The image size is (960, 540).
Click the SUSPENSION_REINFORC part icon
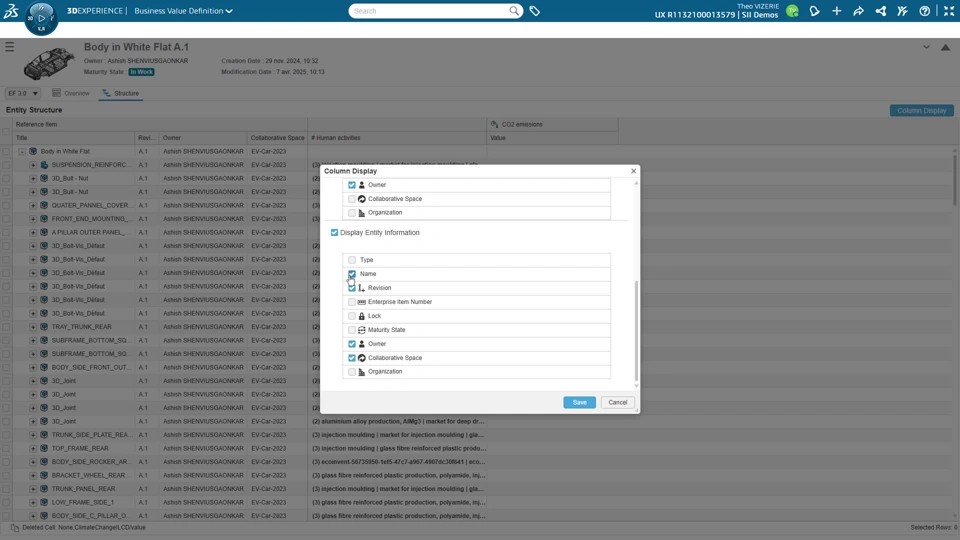click(44, 165)
